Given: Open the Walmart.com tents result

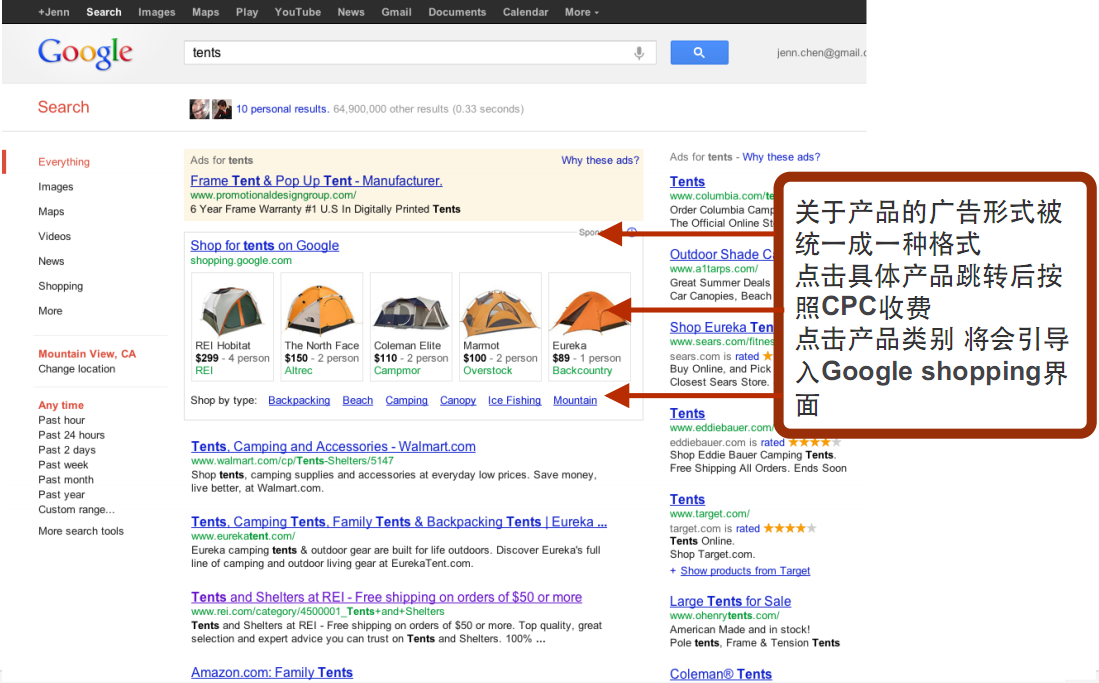Looking at the screenshot, I should (333, 447).
